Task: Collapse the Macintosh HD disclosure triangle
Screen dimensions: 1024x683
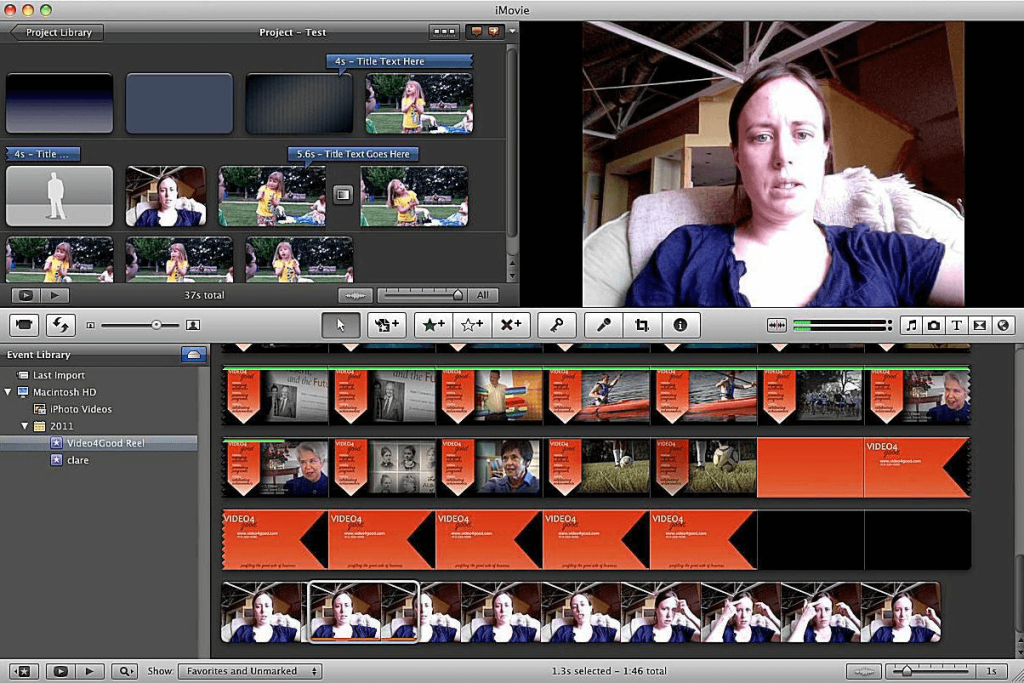Action: [x=8, y=392]
